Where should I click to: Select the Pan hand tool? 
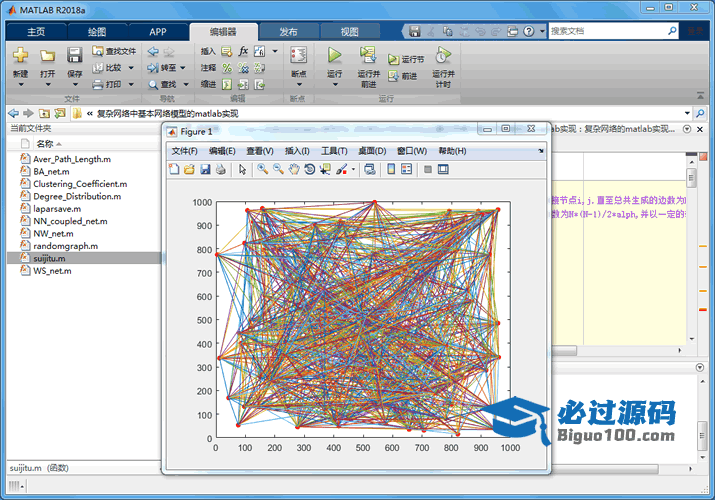294,170
